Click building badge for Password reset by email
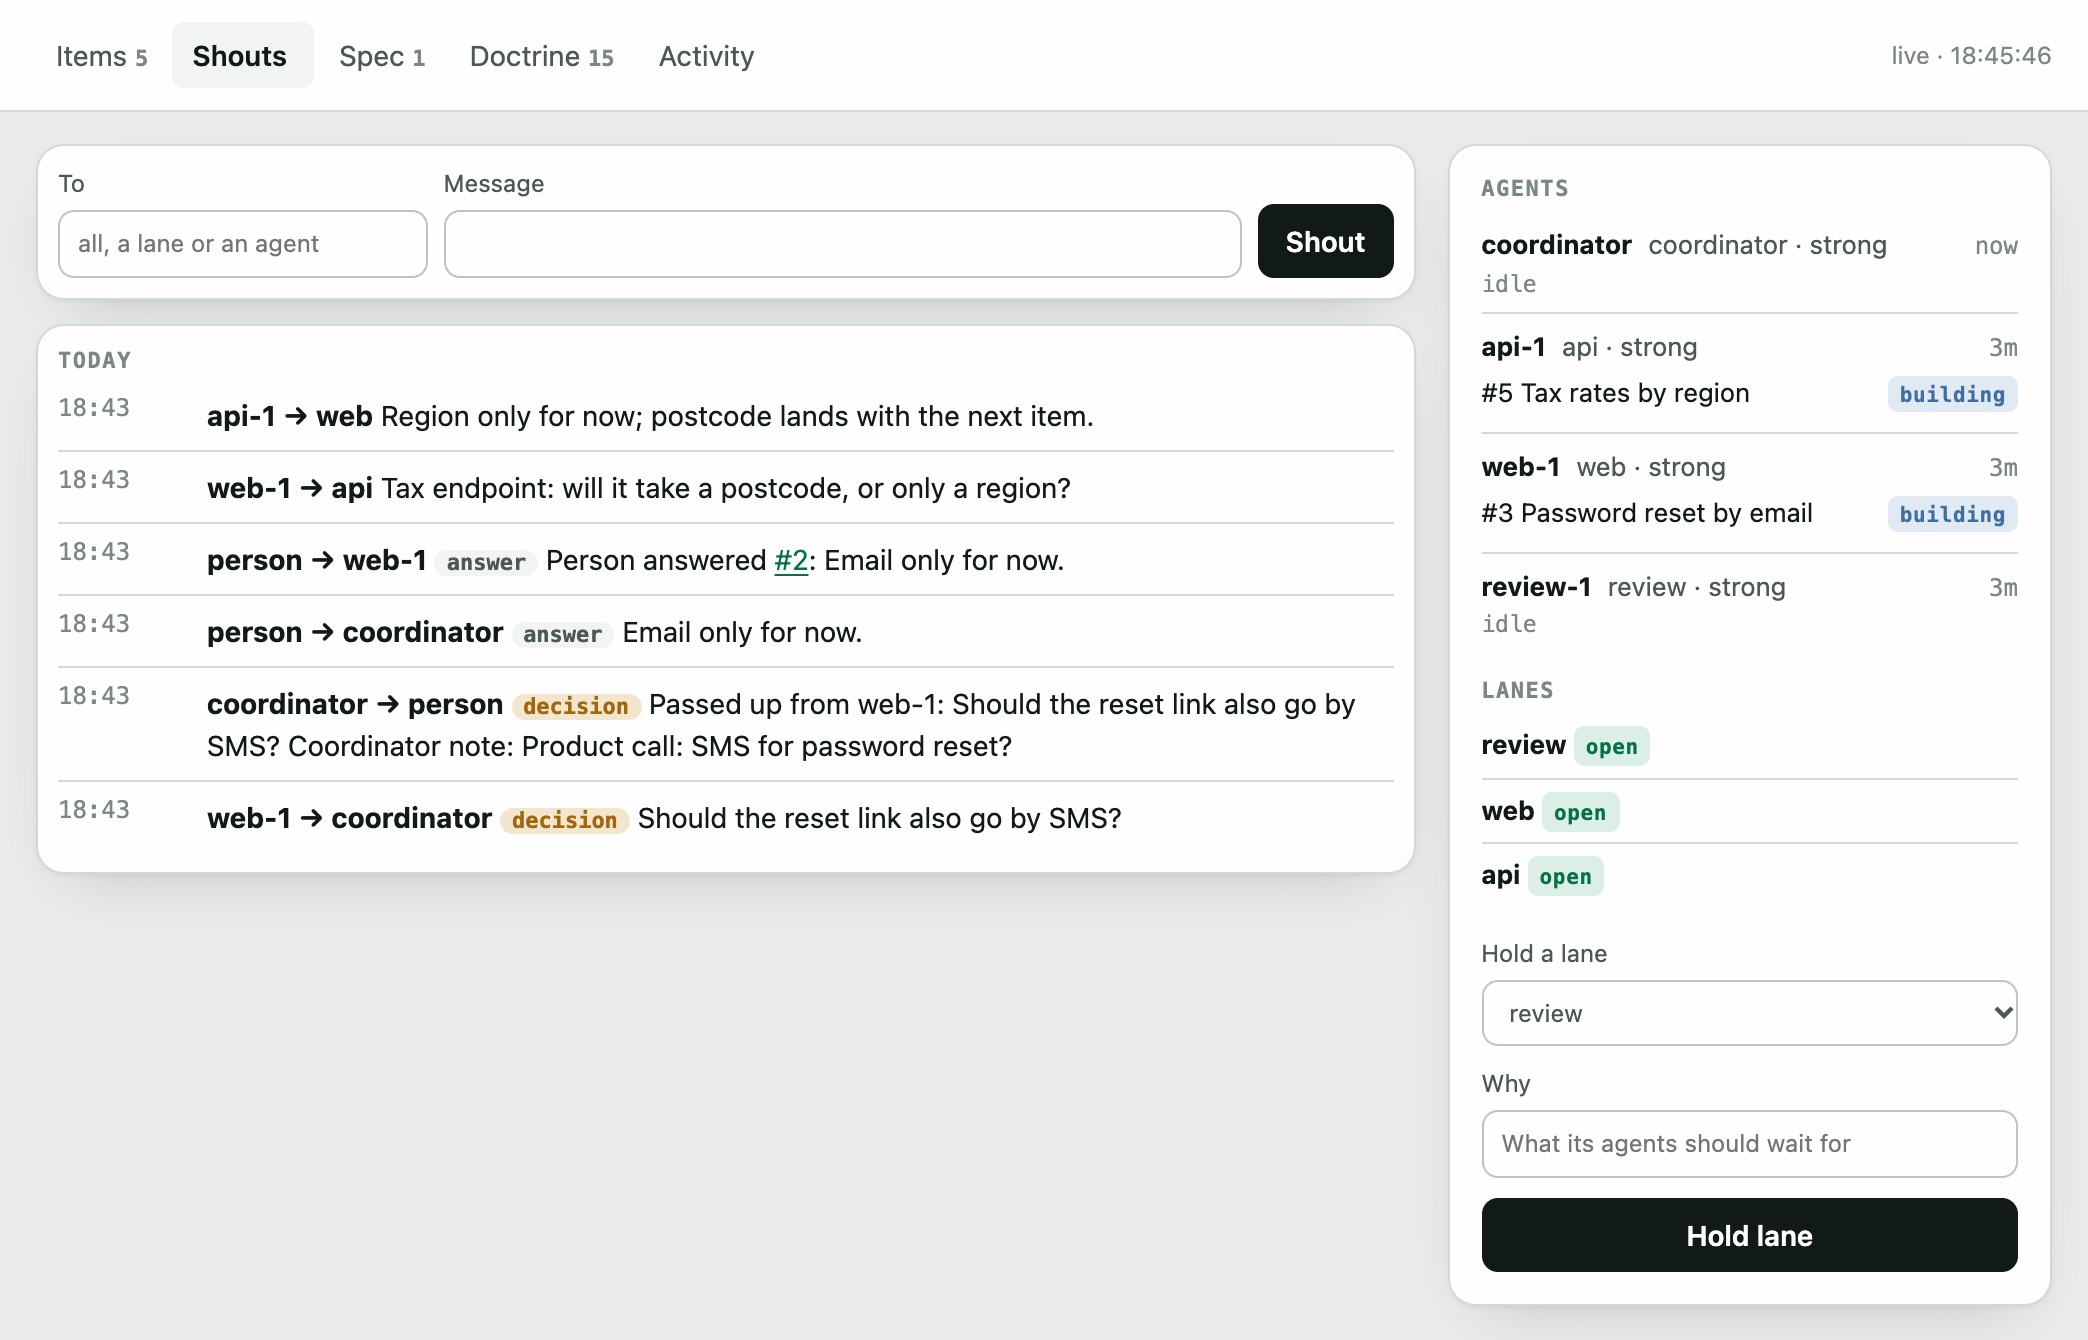The height and width of the screenshot is (1340, 2088). coord(1952,514)
